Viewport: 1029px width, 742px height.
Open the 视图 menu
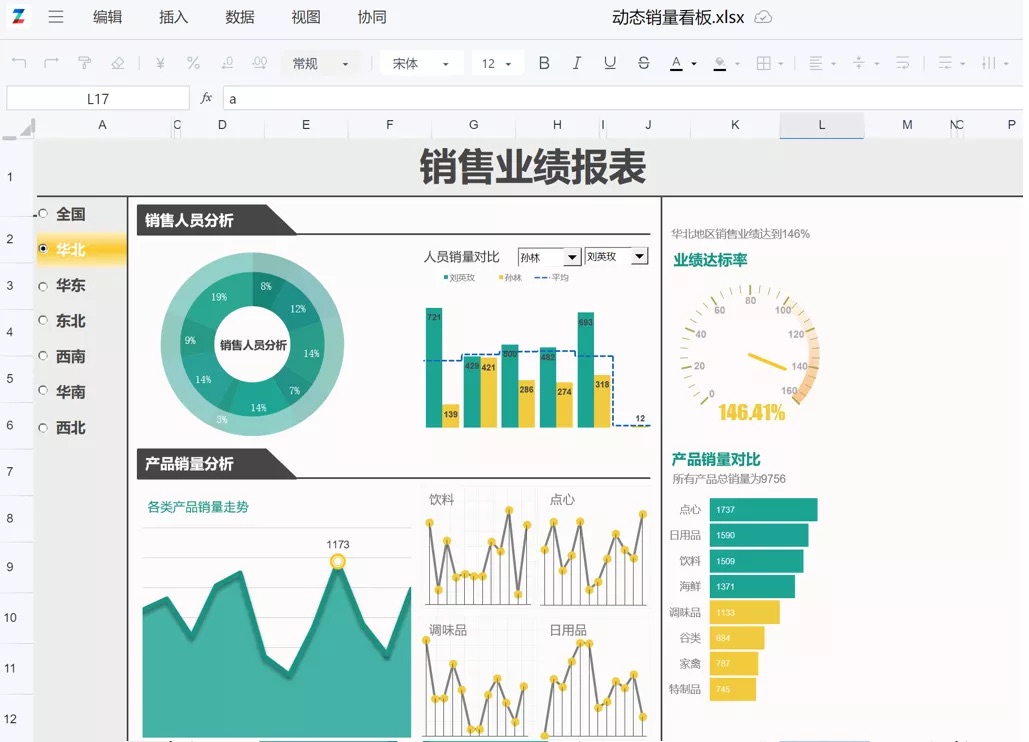[x=306, y=17]
